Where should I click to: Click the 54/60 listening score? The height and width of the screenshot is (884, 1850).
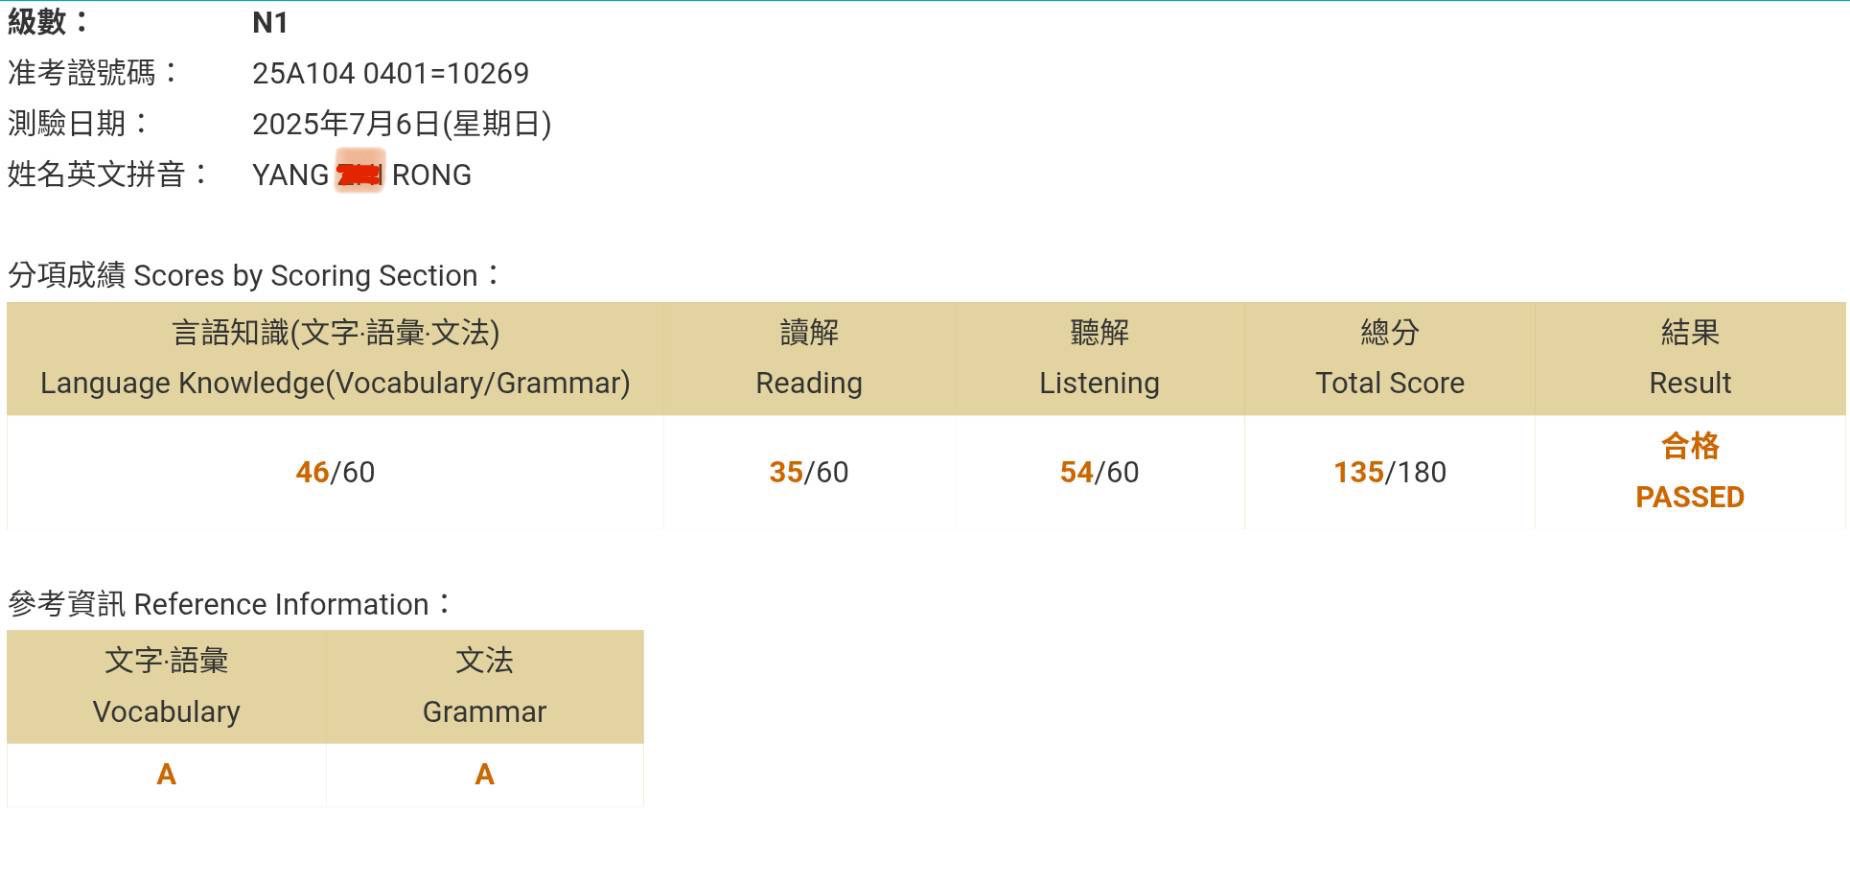(1099, 472)
